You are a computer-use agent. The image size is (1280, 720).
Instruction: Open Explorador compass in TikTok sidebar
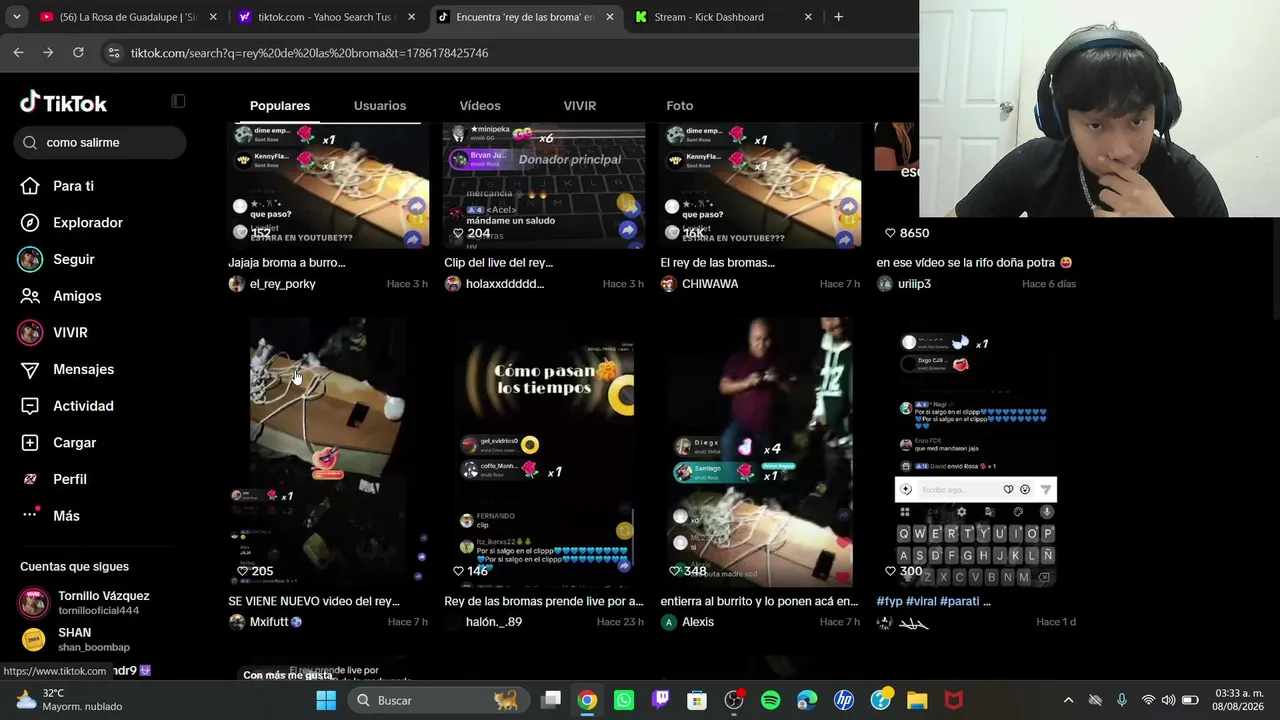72,223
